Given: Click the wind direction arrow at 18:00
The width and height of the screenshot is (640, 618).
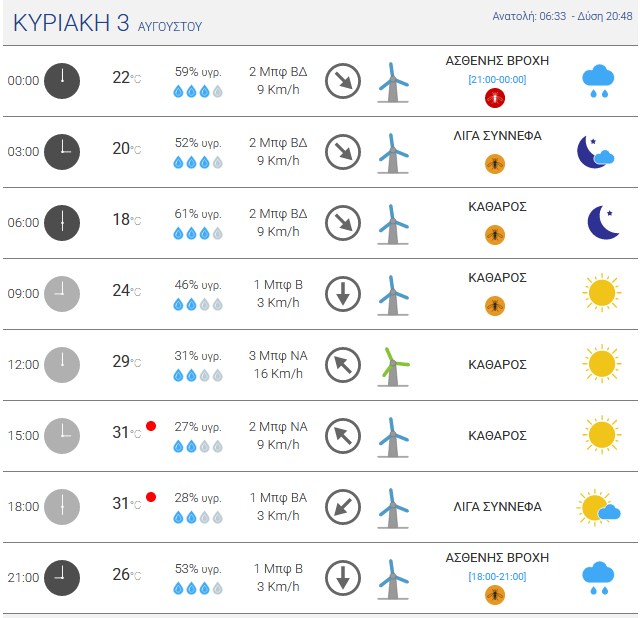Looking at the screenshot, I should coord(343,507).
